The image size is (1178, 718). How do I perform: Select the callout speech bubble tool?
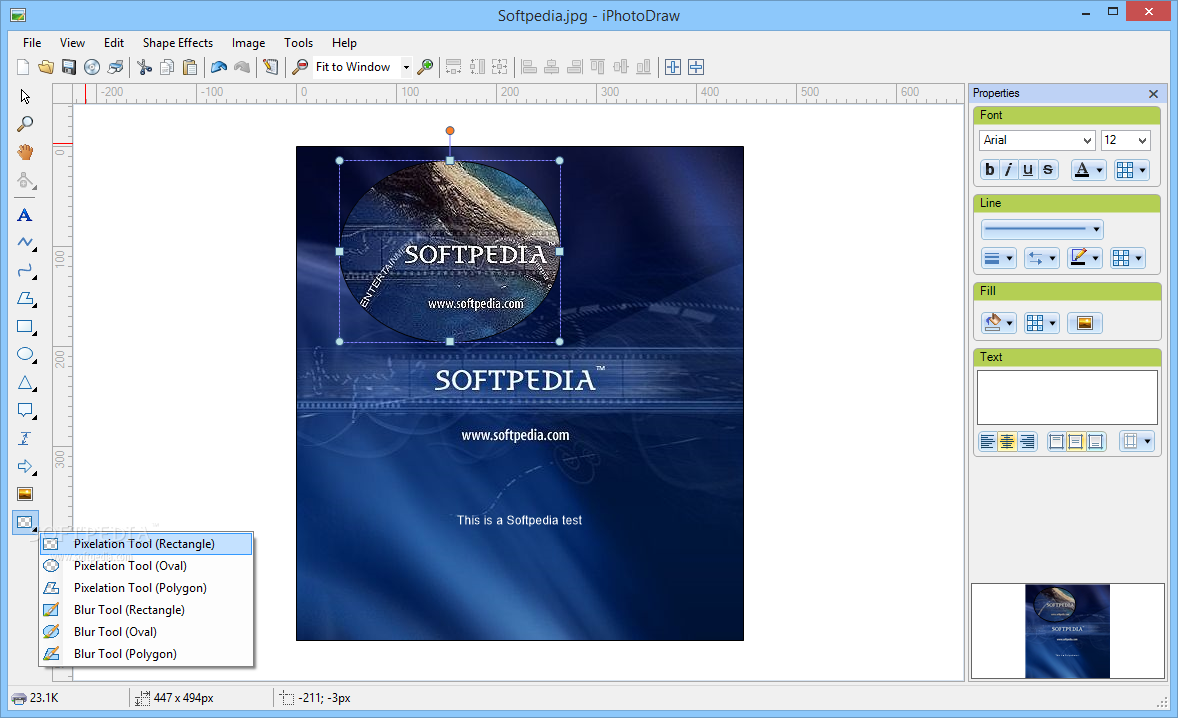[x=26, y=410]
